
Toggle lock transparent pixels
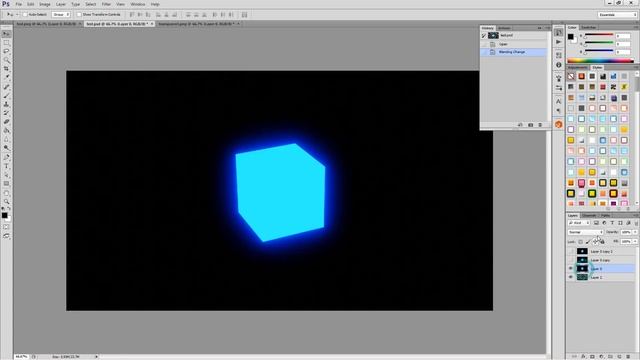(x=580, y=242)
